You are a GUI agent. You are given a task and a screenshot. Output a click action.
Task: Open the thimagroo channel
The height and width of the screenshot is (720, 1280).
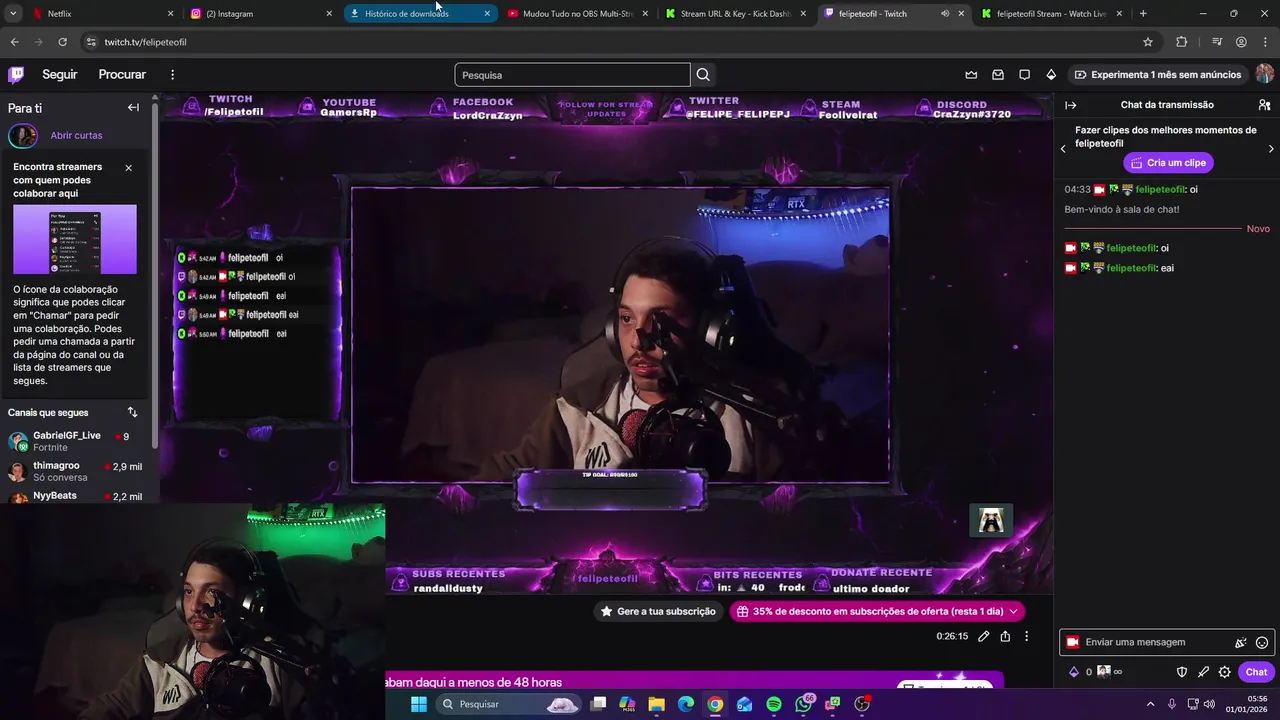pyautogui.click(x=75, y=471)
